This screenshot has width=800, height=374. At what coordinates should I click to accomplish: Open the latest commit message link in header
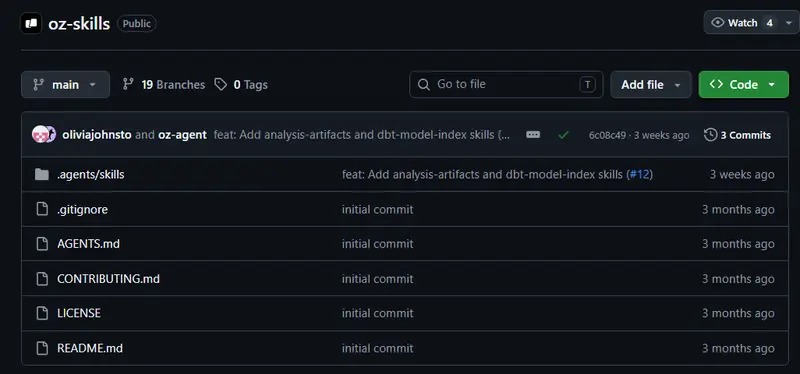362,135
